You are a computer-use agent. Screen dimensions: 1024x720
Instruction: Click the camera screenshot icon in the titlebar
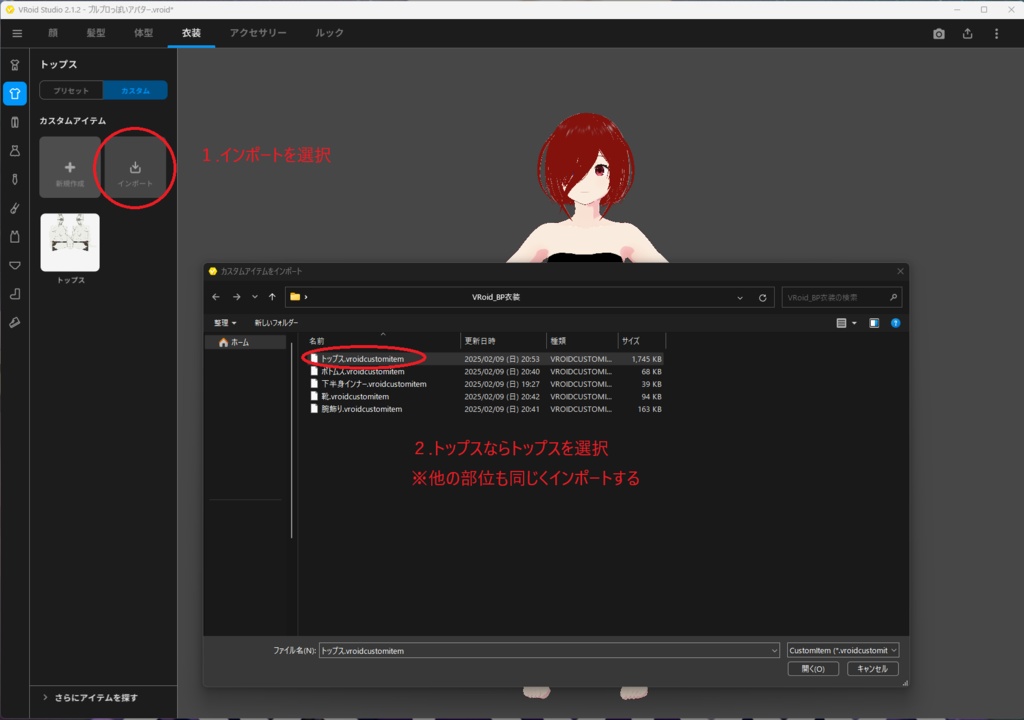coord(938,33)
